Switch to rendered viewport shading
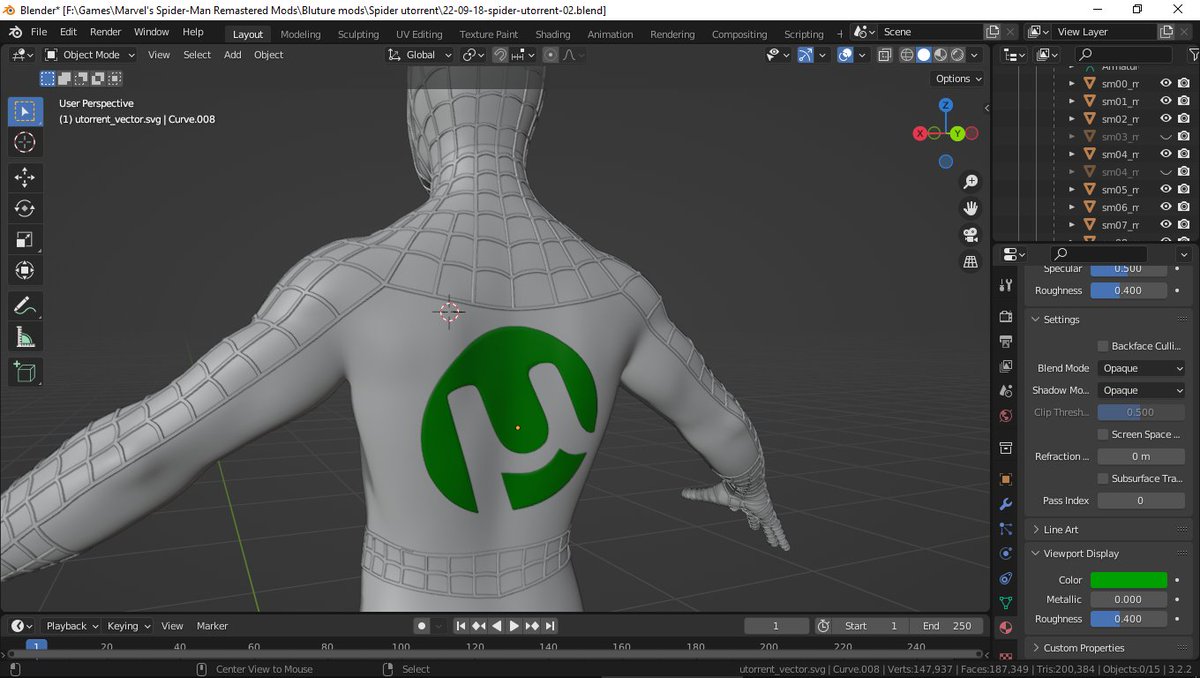This screenshot has height=678, width=1200. pos(958,55)
